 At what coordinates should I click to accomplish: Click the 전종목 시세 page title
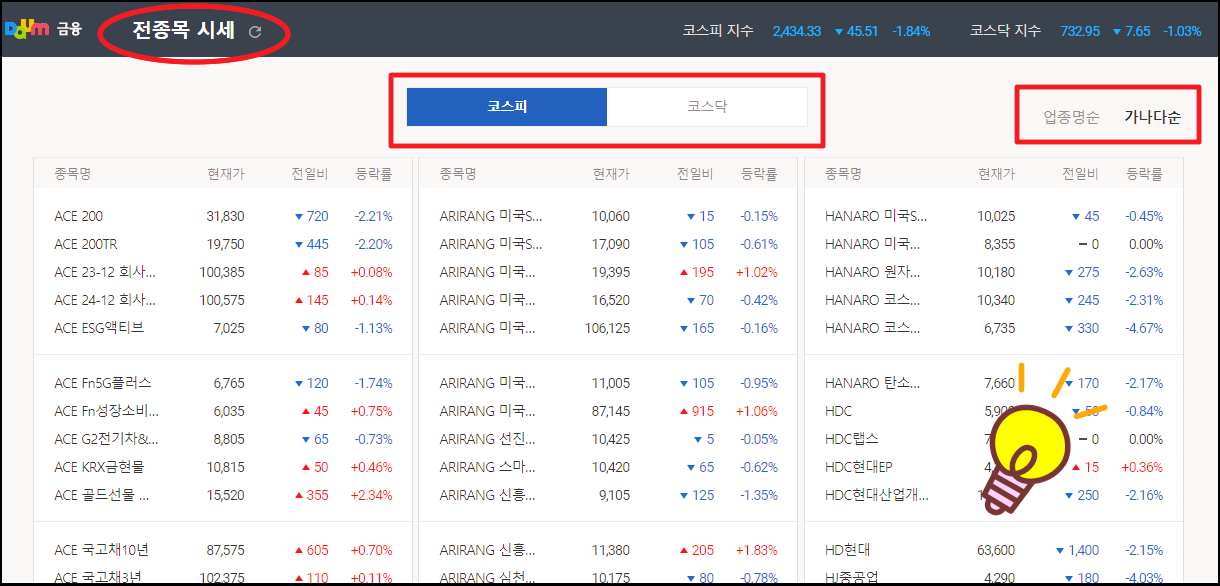point(183,31)
